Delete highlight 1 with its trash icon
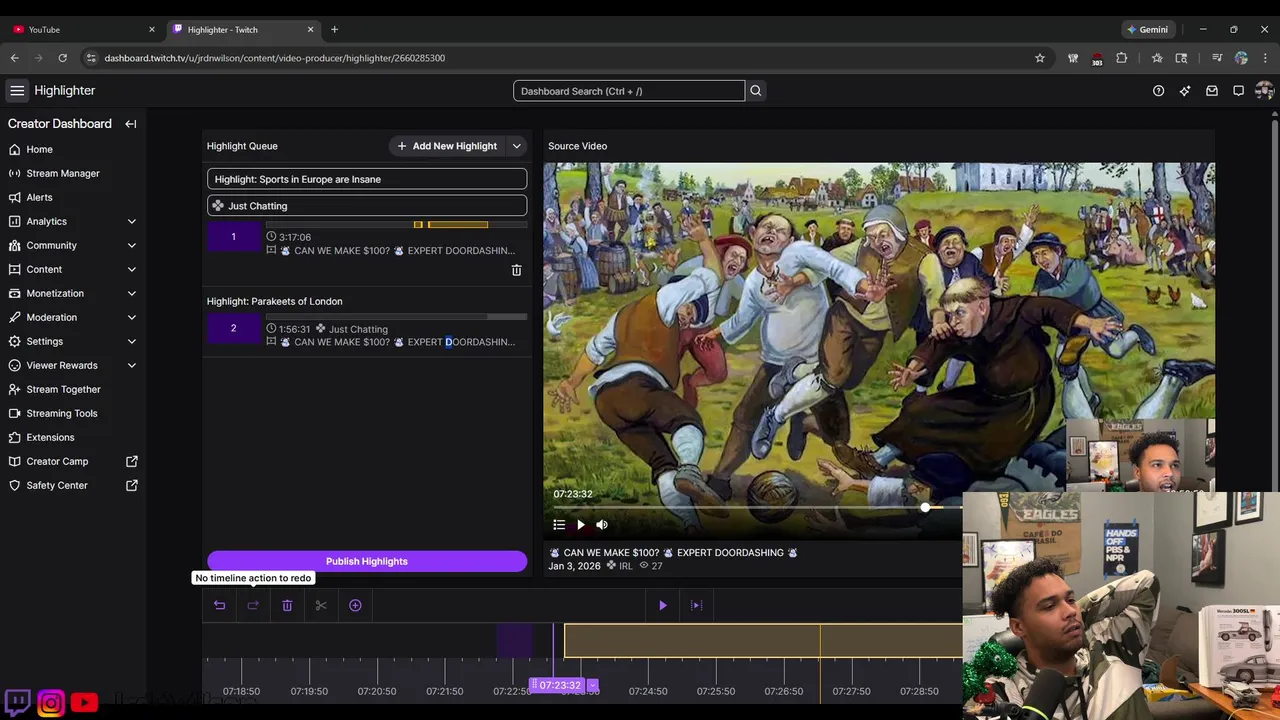This screenshot has width=1280, height=720. tap(517, 270)
